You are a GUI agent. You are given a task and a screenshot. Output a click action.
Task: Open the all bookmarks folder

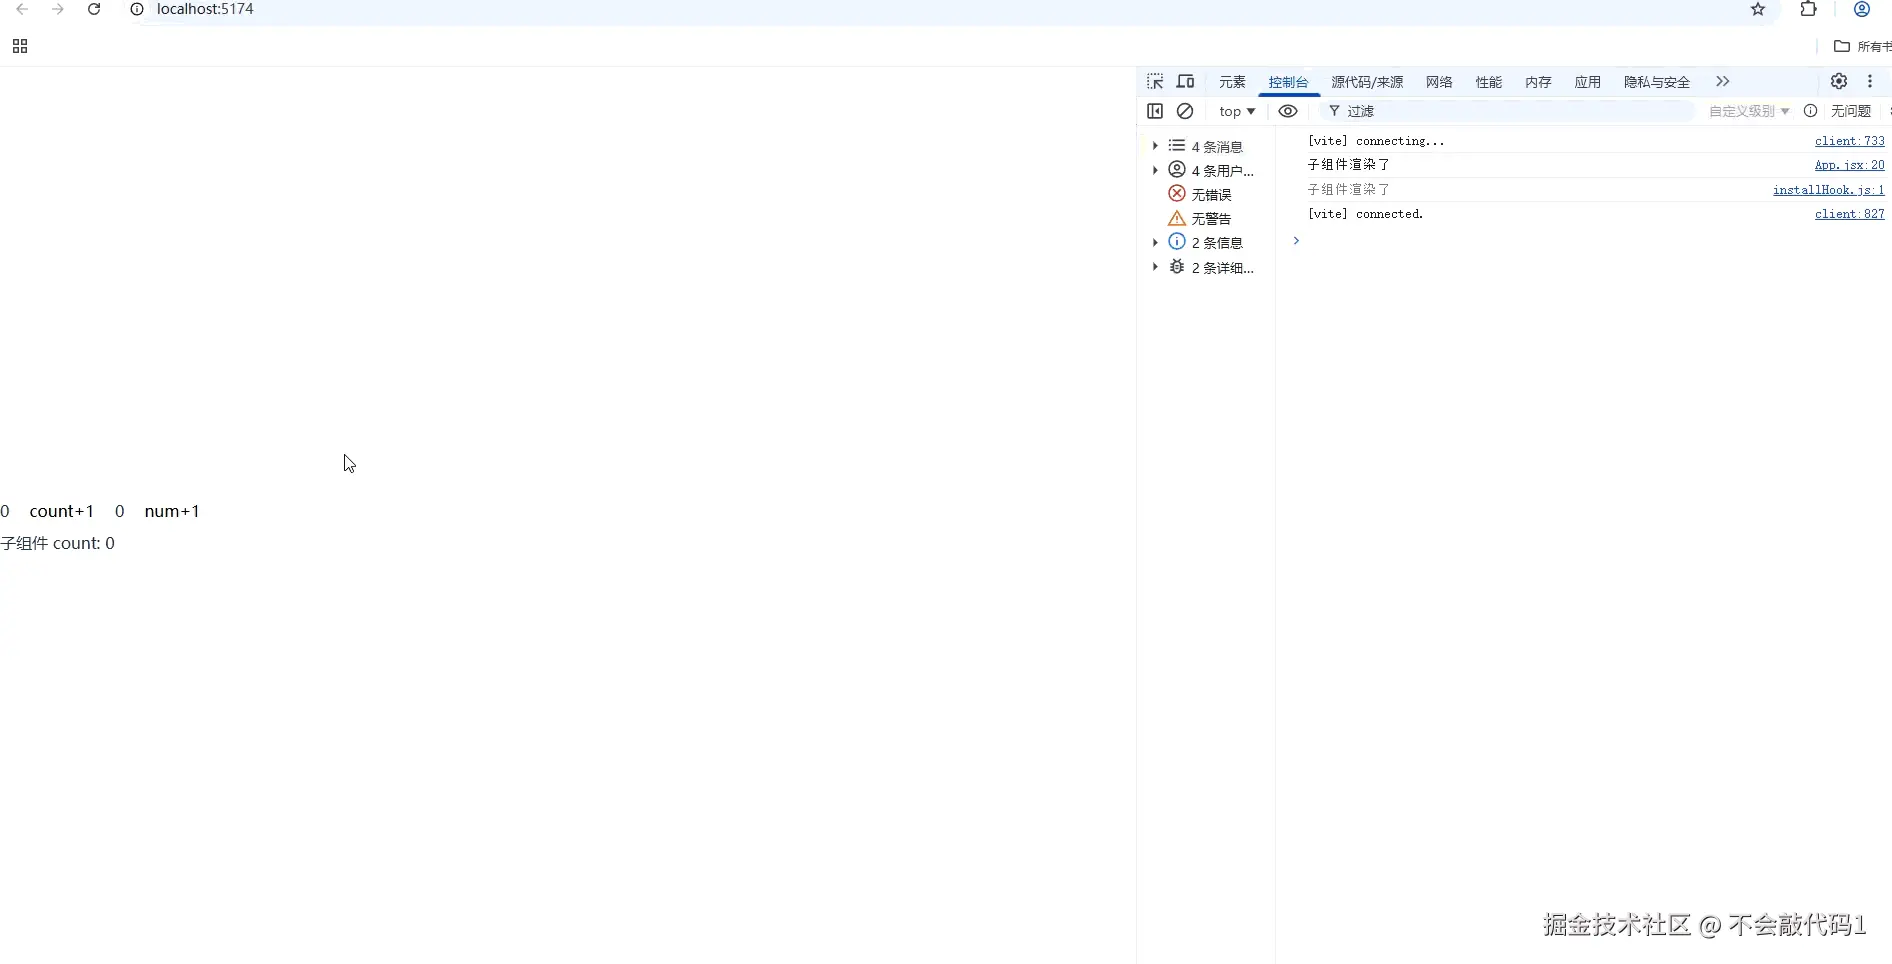(x=1862, y=46)
